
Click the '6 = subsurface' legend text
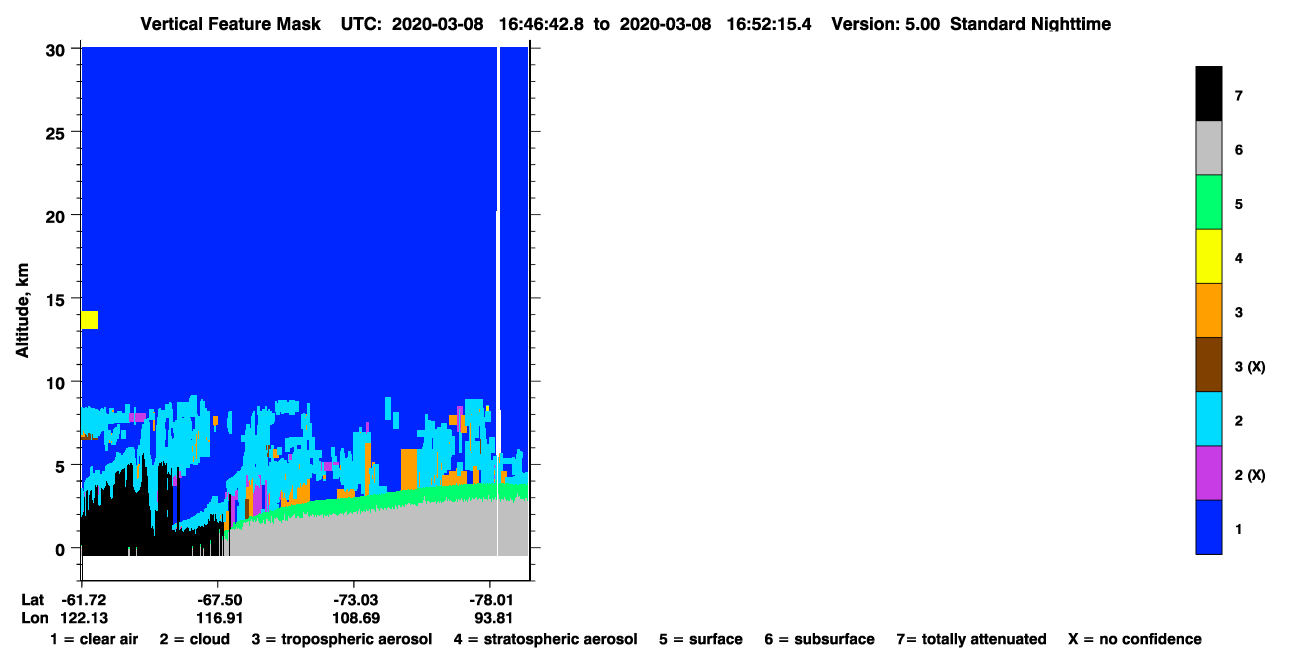point(820,639)
